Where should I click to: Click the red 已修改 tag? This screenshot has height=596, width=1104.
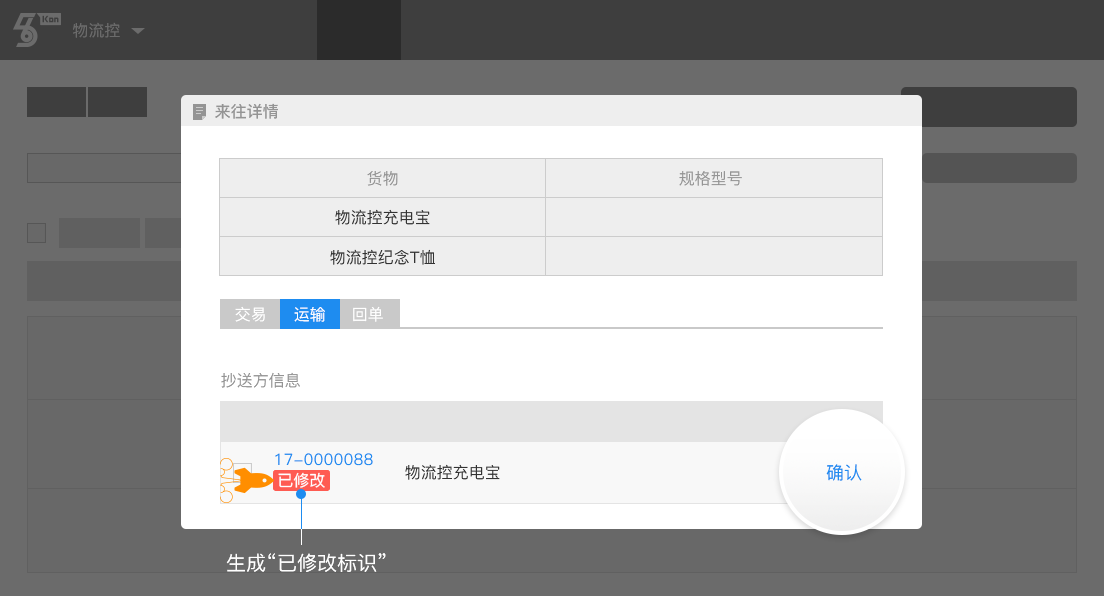(x=301, y=480)
